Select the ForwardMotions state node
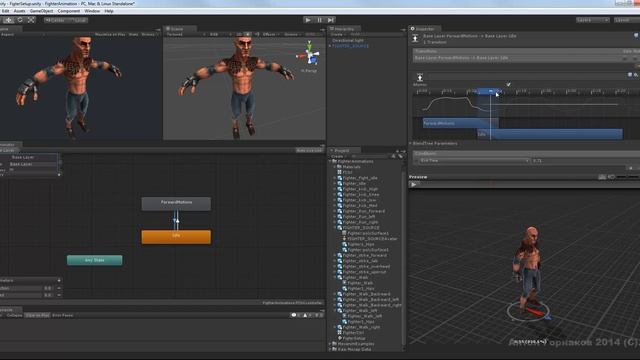 point(176,204)
